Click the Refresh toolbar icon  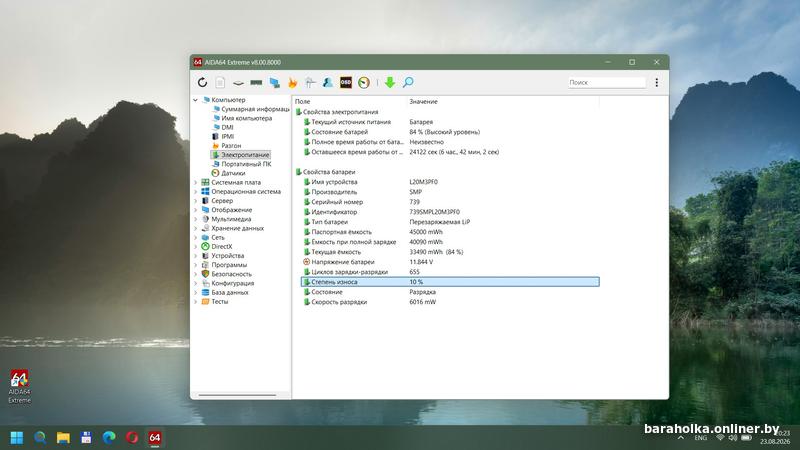pyautogui.click(x=203, y=82)
